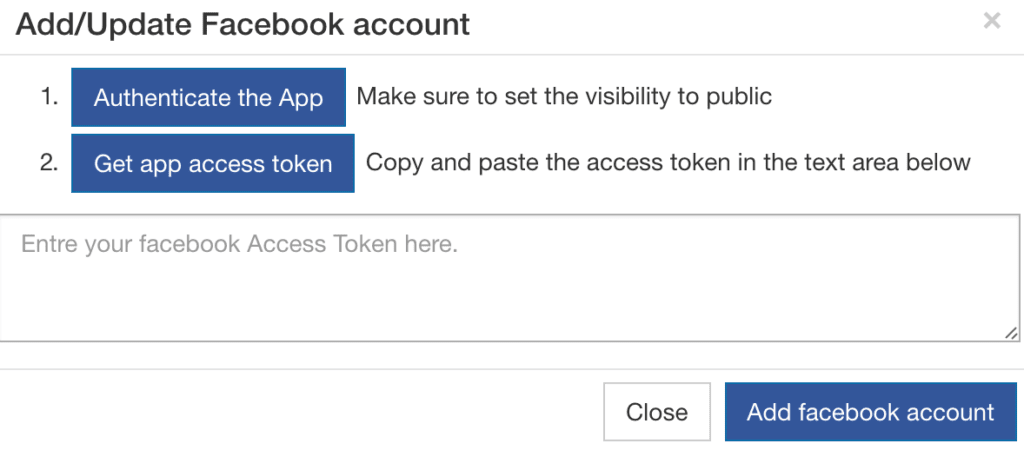Click the visibility to public instruction text
Screen dimensions: 1024x450
(564, 98)
